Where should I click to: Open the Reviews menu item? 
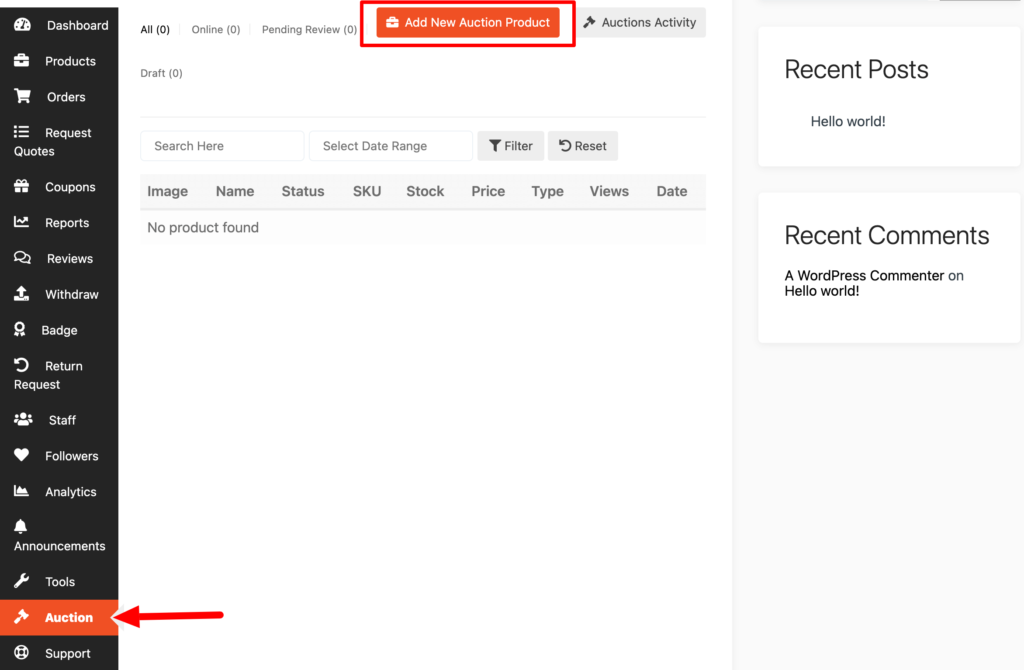[59, 259]
